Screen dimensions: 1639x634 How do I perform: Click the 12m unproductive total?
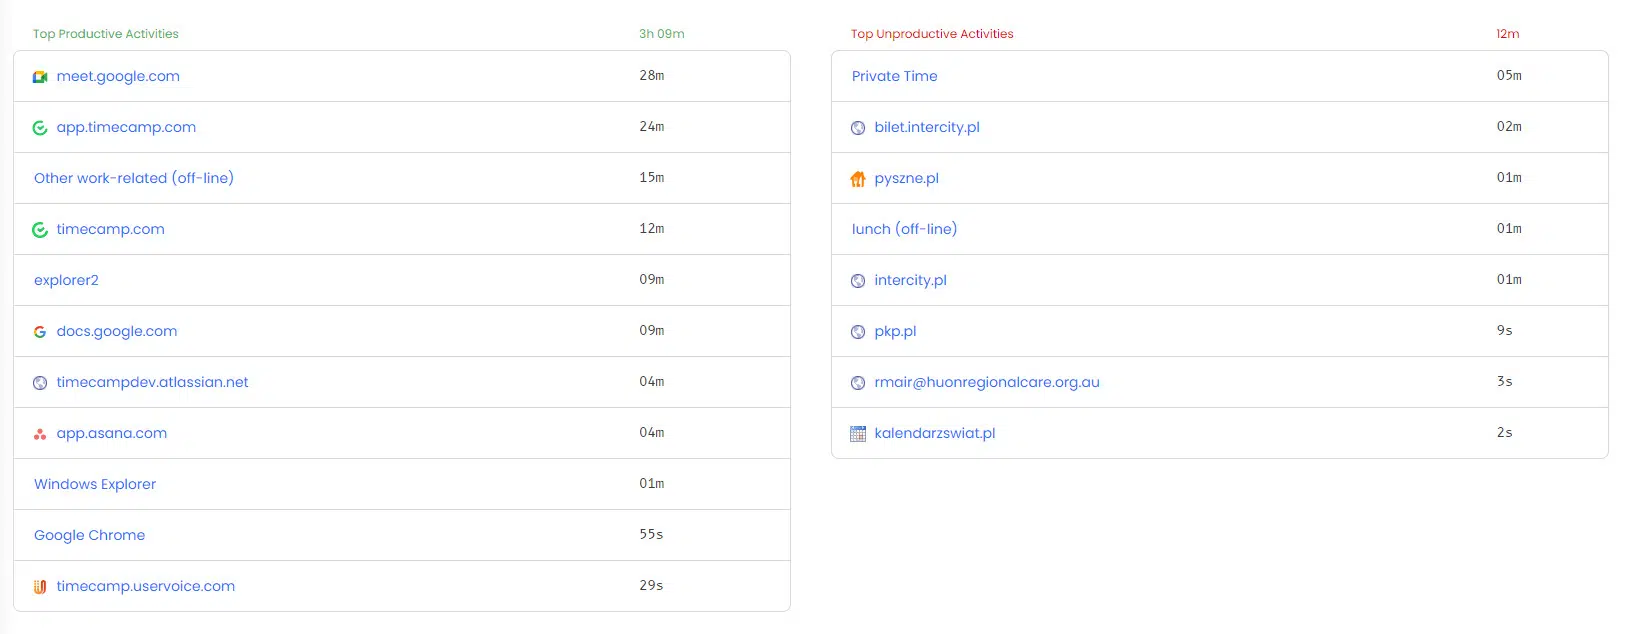(1508, 34)
